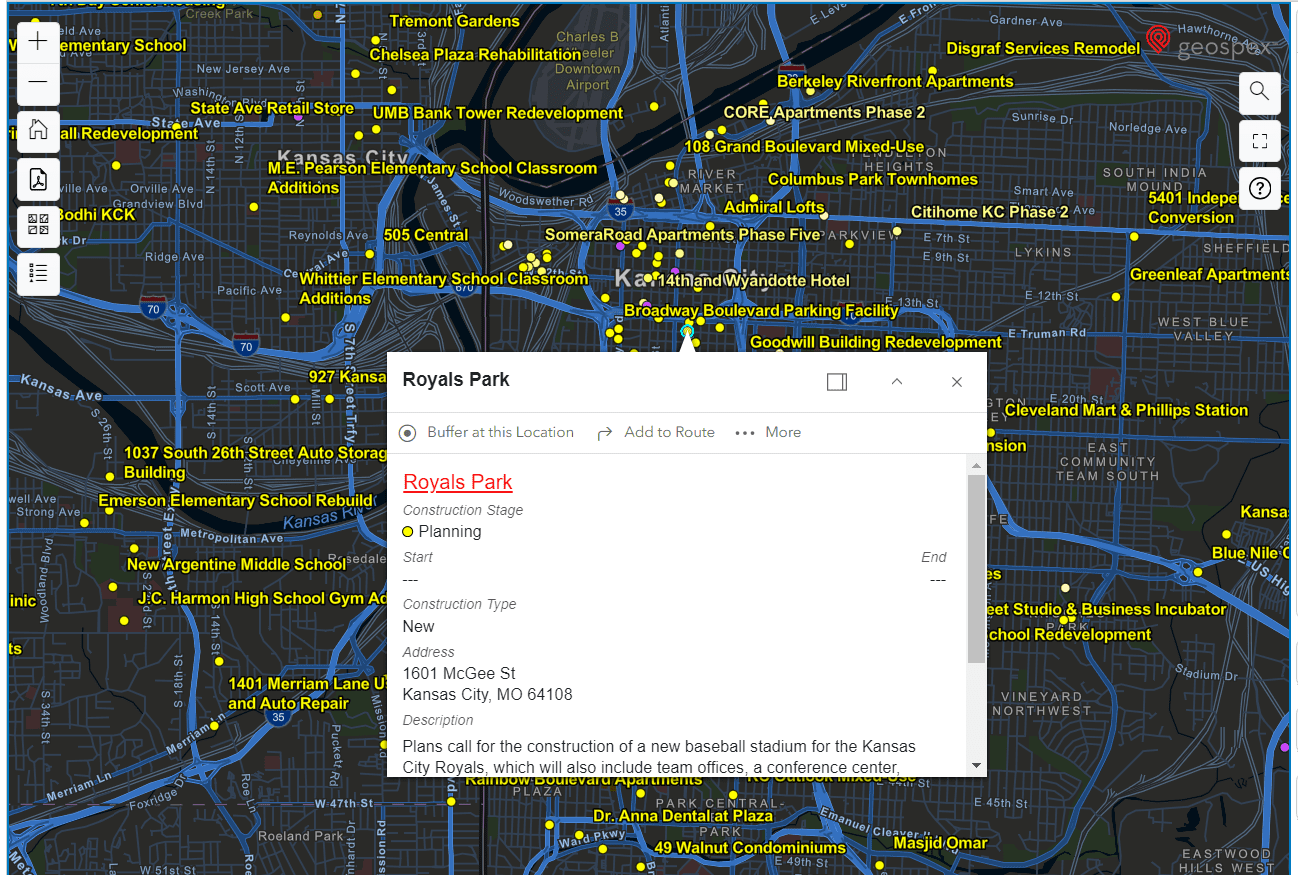Select Admiral Lofts label

(774, 207)
